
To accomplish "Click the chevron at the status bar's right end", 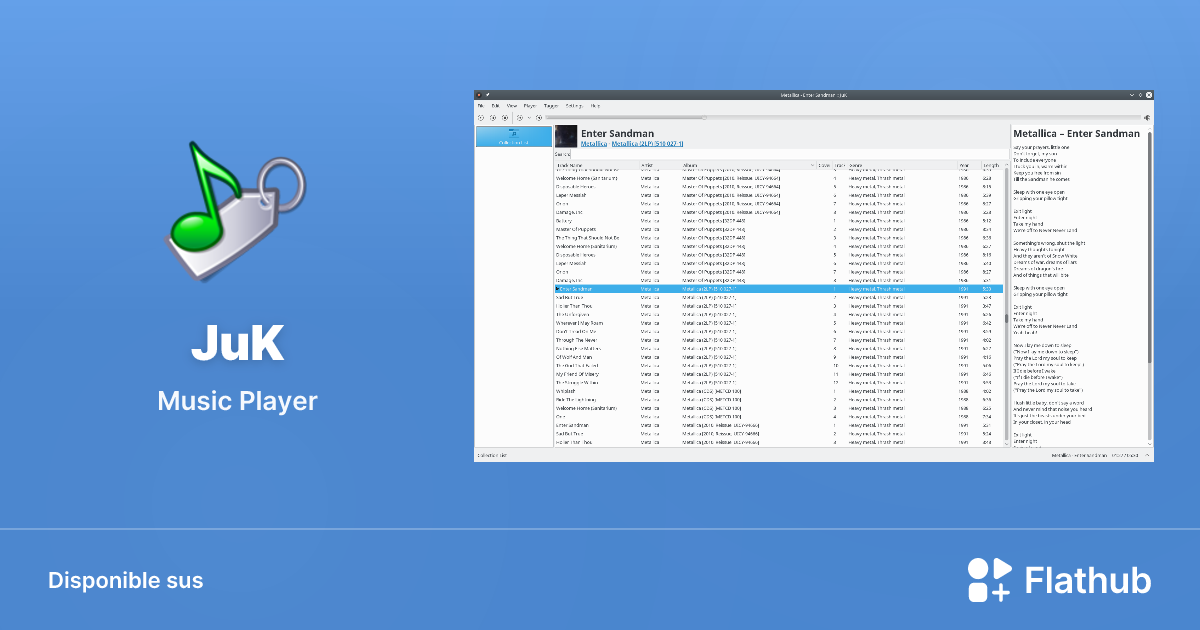I will pyautogui.click(x=1147, y=455).
